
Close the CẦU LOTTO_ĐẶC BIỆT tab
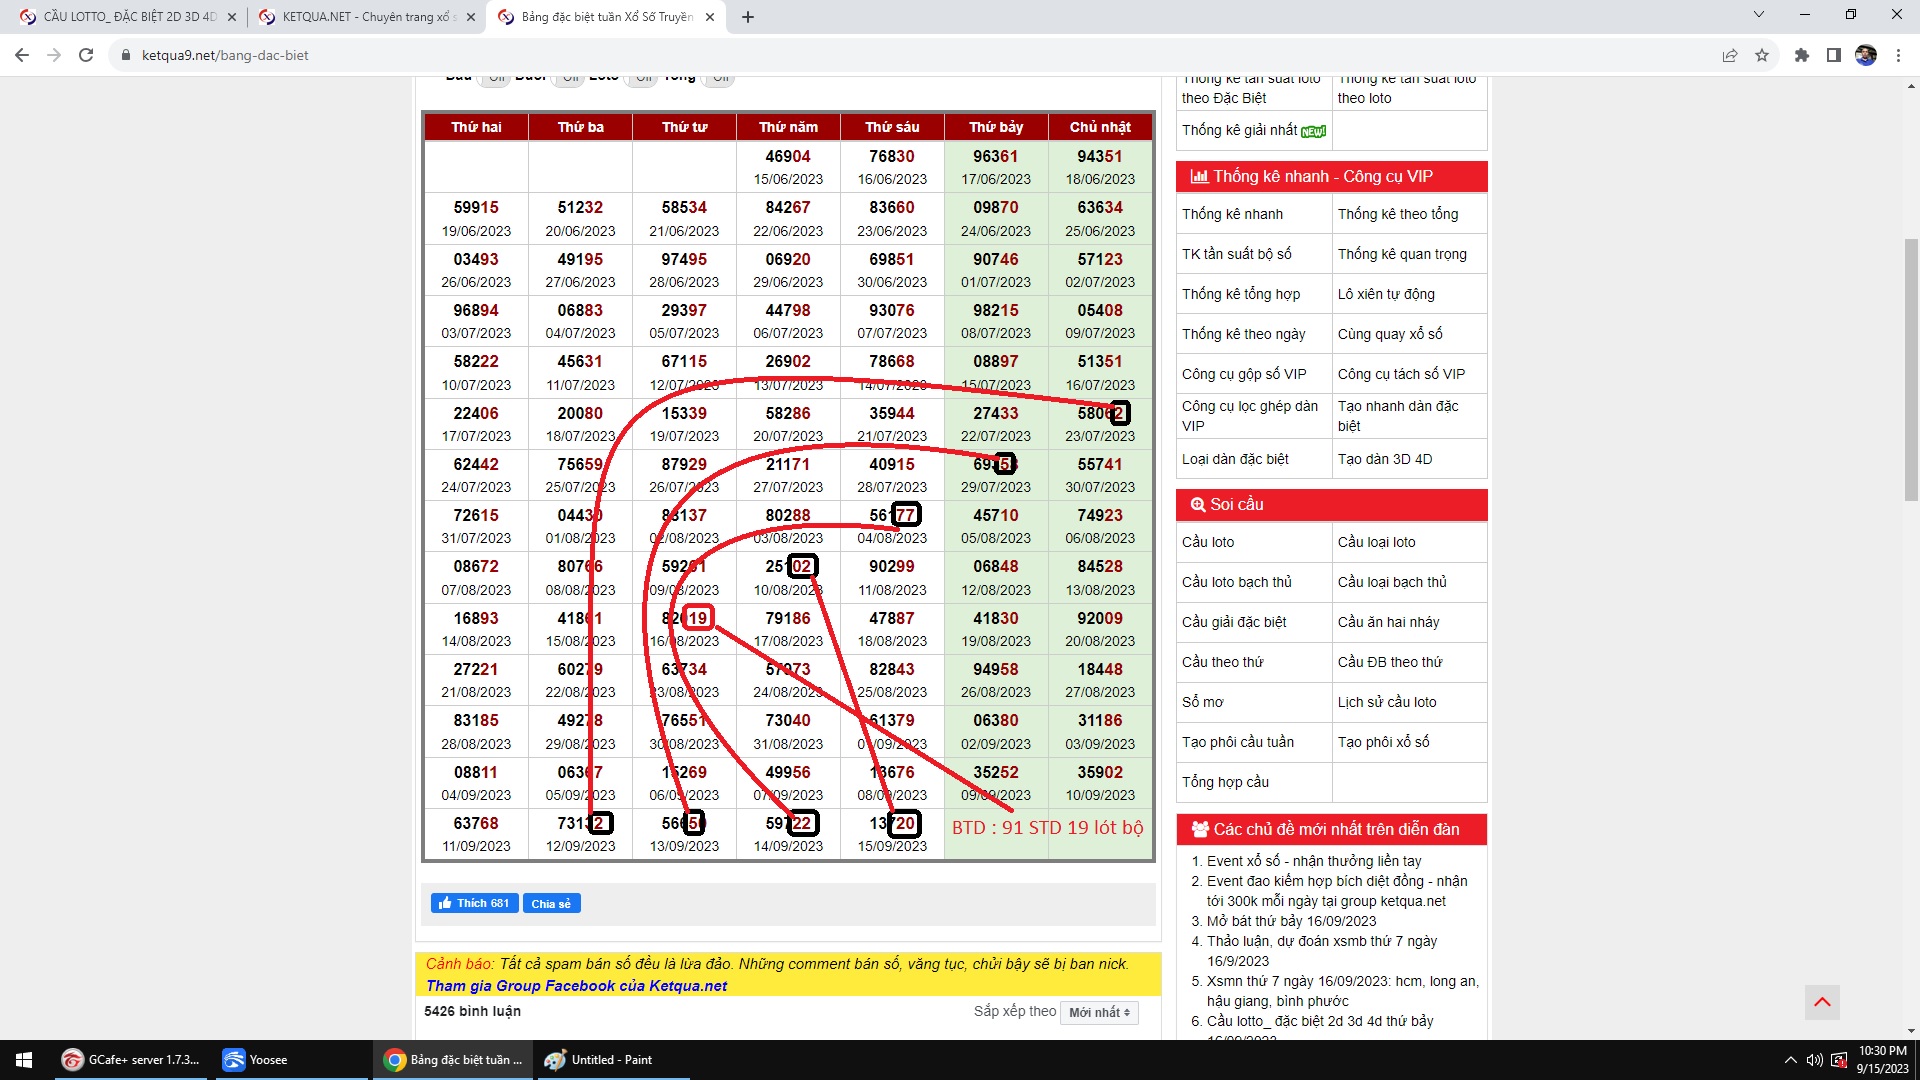(x=232, y=17)
